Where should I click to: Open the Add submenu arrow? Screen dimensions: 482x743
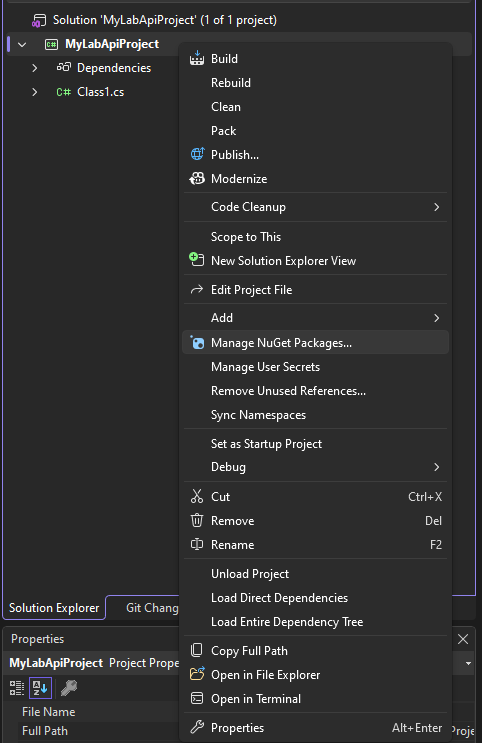437,317
